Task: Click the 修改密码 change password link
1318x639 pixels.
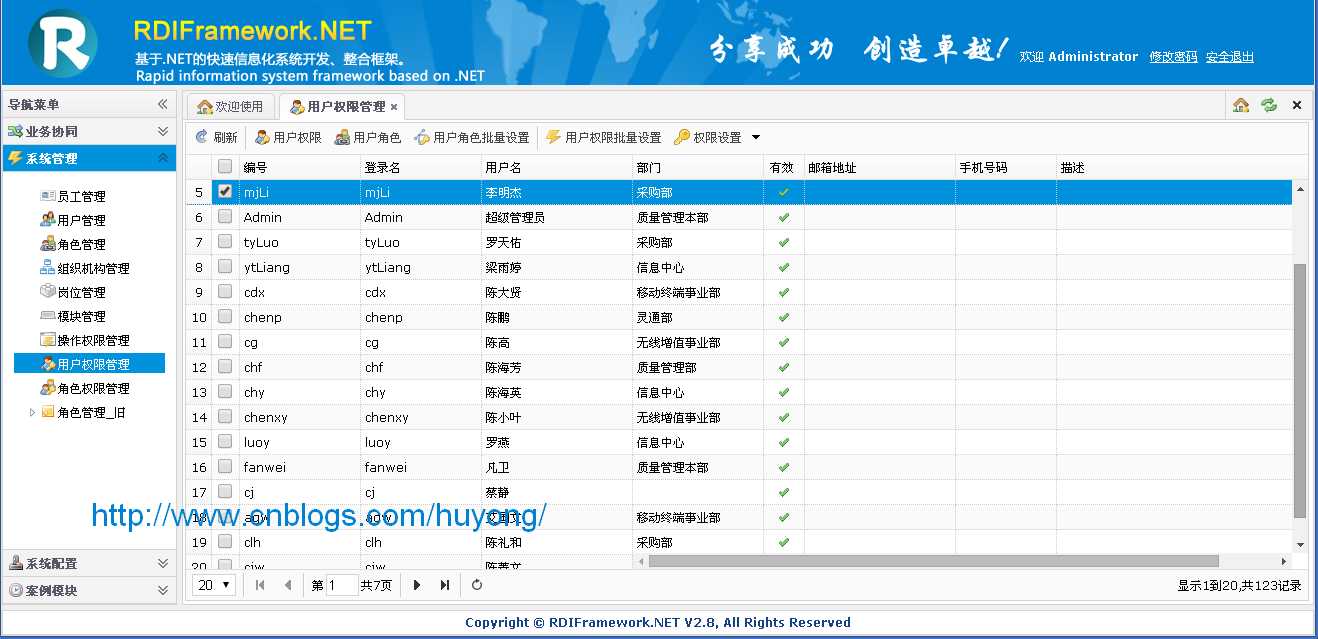Action: click(1173, 57)
